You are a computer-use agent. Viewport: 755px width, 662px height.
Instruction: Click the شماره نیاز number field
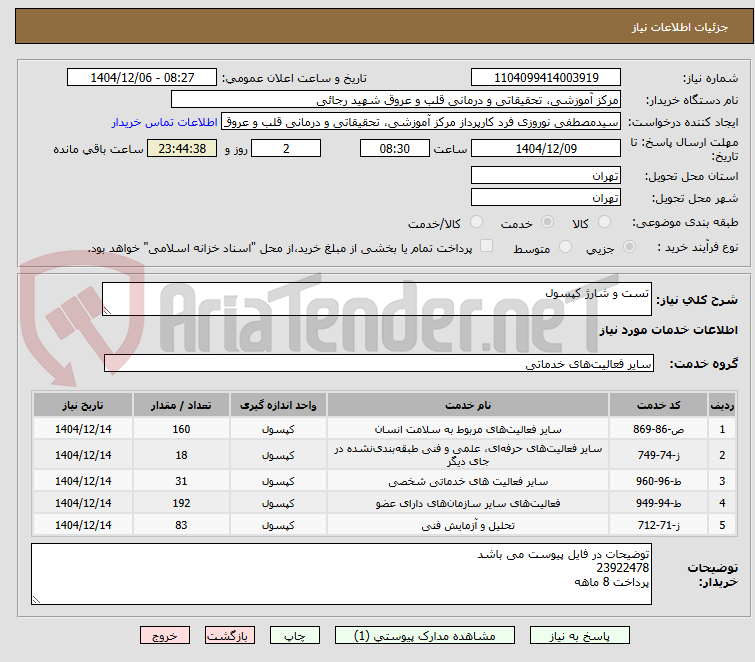tap(546, 78)
